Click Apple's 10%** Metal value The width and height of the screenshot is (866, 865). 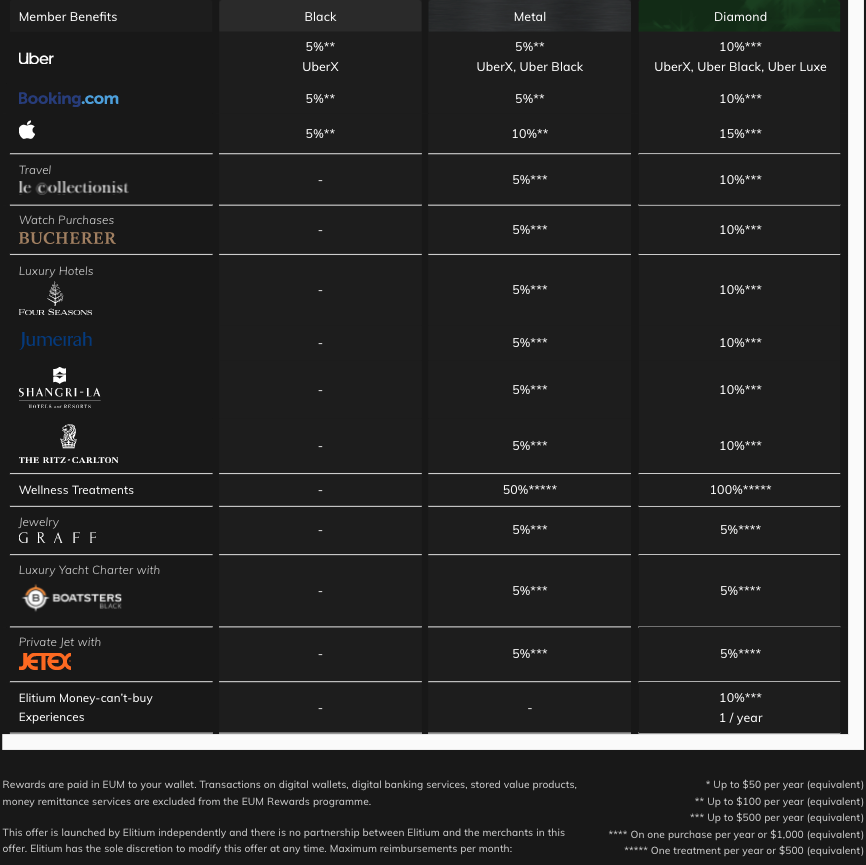(530, 134)
